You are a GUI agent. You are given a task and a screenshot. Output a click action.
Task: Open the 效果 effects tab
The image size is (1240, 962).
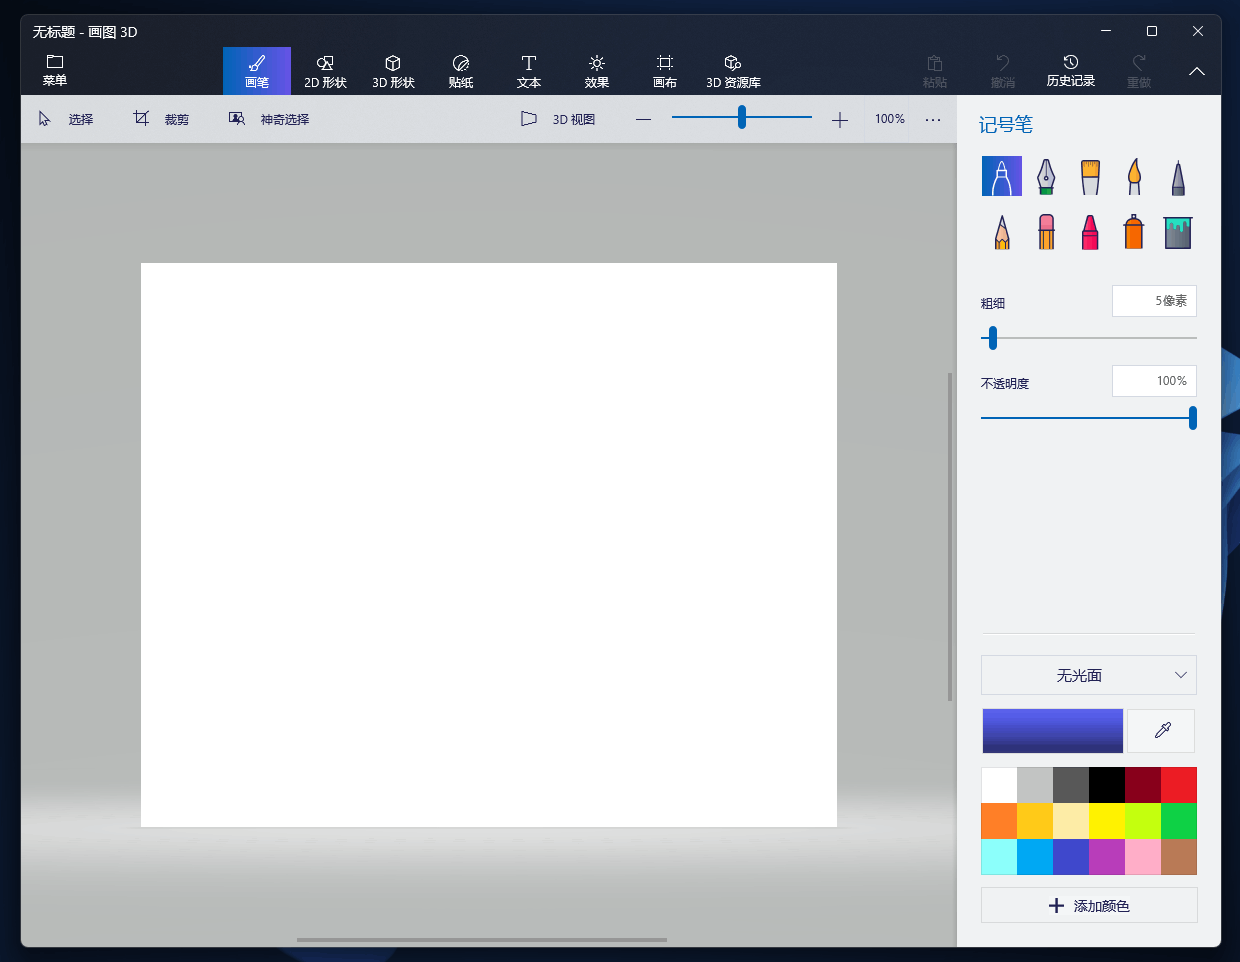point(597,71)
